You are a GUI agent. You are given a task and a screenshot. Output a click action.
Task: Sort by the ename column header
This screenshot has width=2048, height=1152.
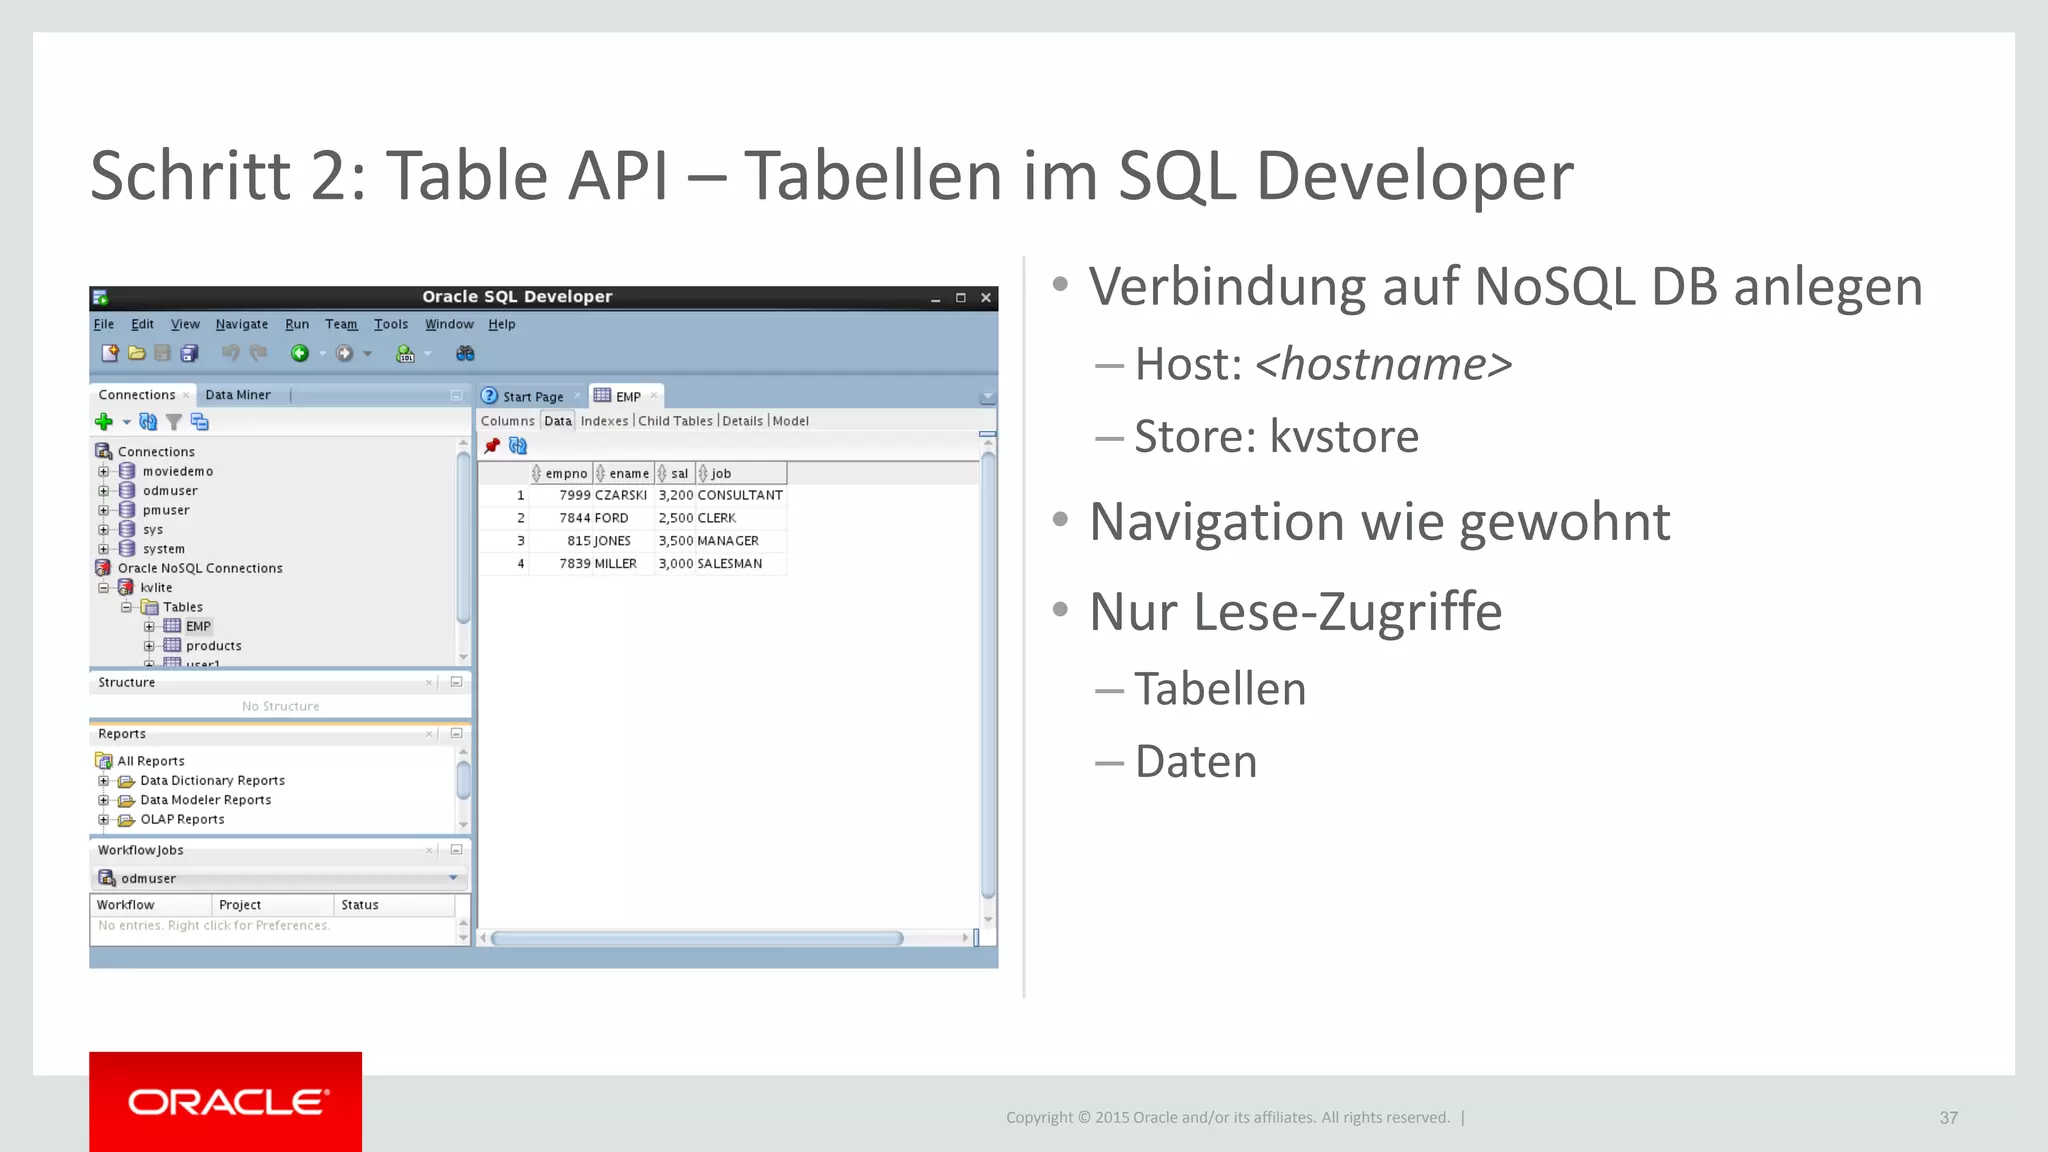tap(624, 473)
